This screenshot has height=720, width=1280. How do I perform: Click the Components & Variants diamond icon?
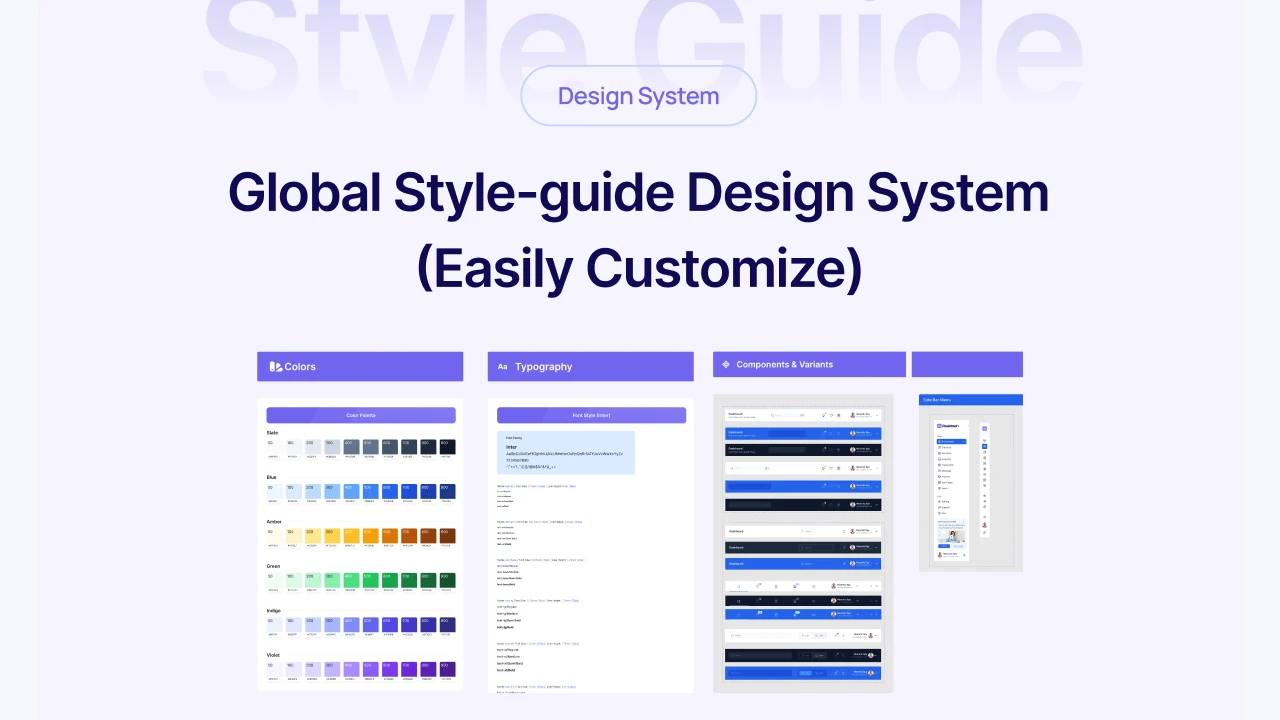click(726, 365)
